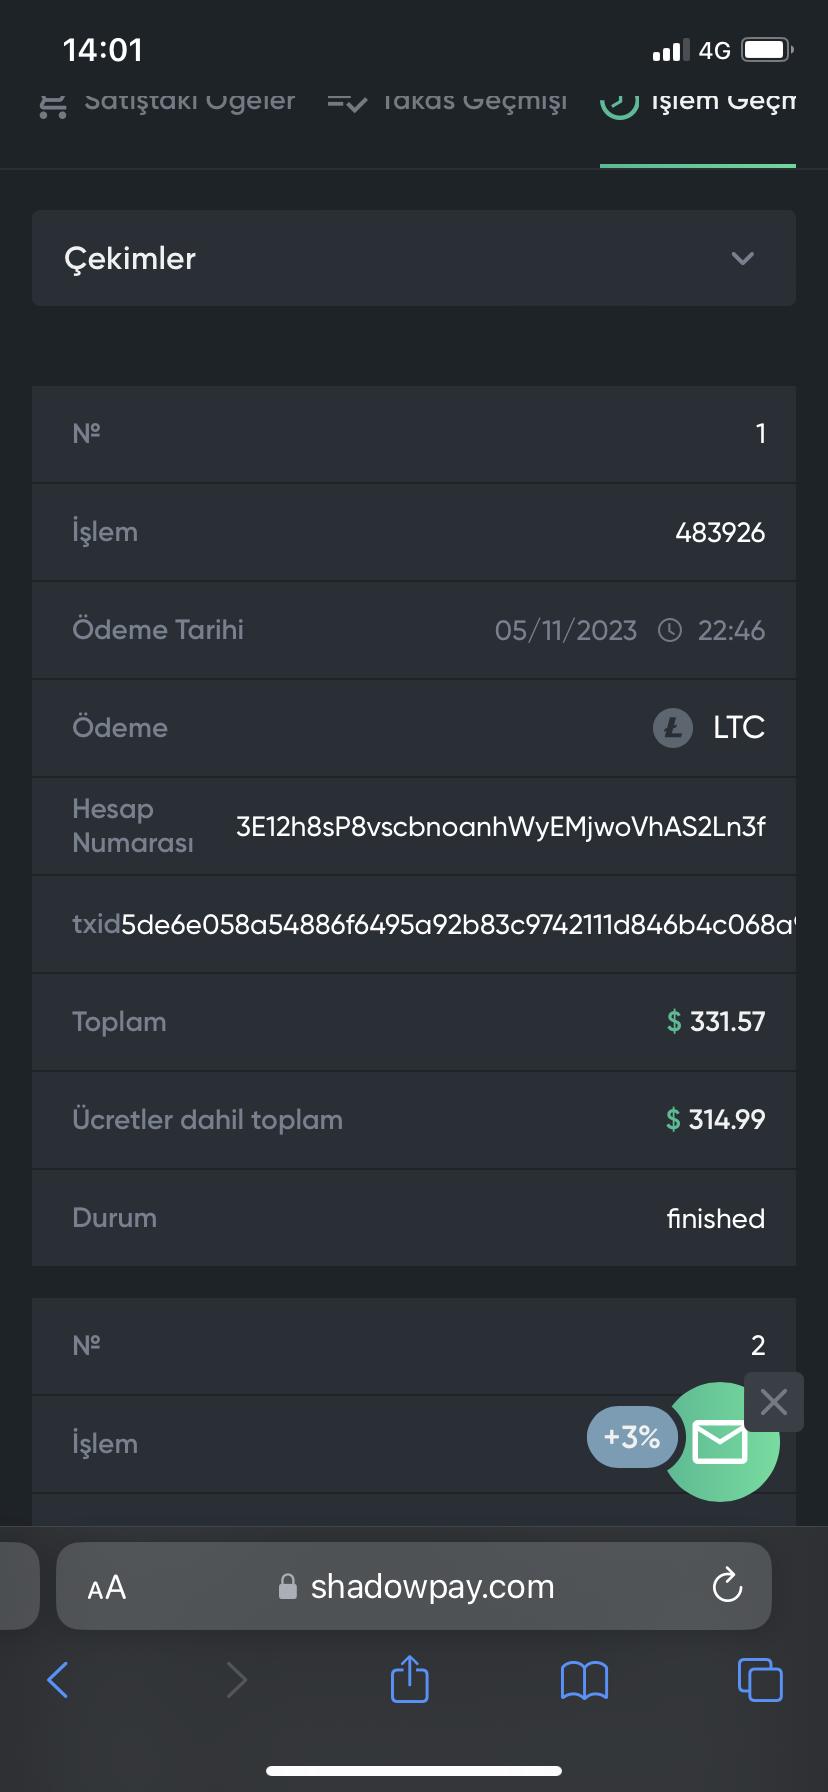Viewport: 828px width, 1792px height.
Task: Open the Safari tabs overview icon
Action: pos(760,1680)
